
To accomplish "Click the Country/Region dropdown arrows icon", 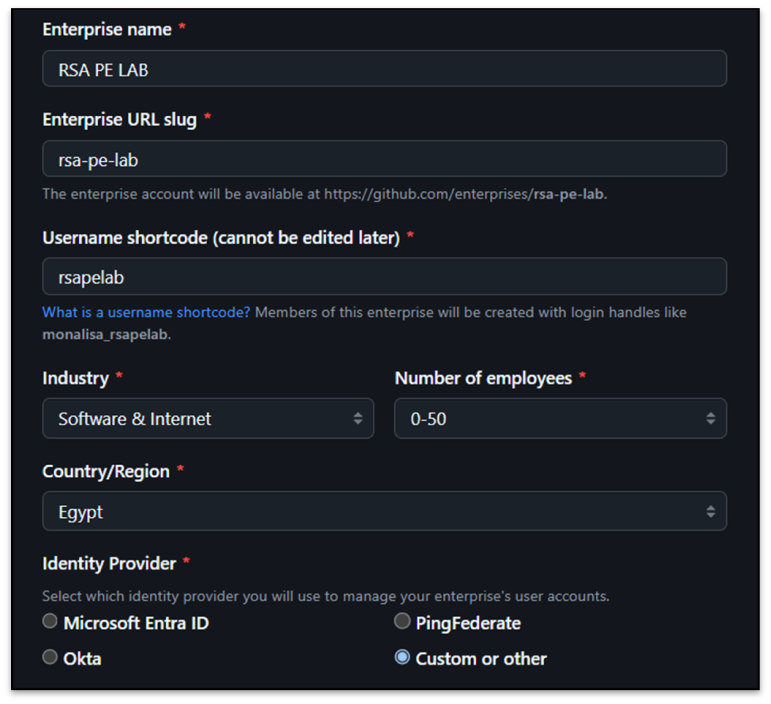I will (710, 511).
